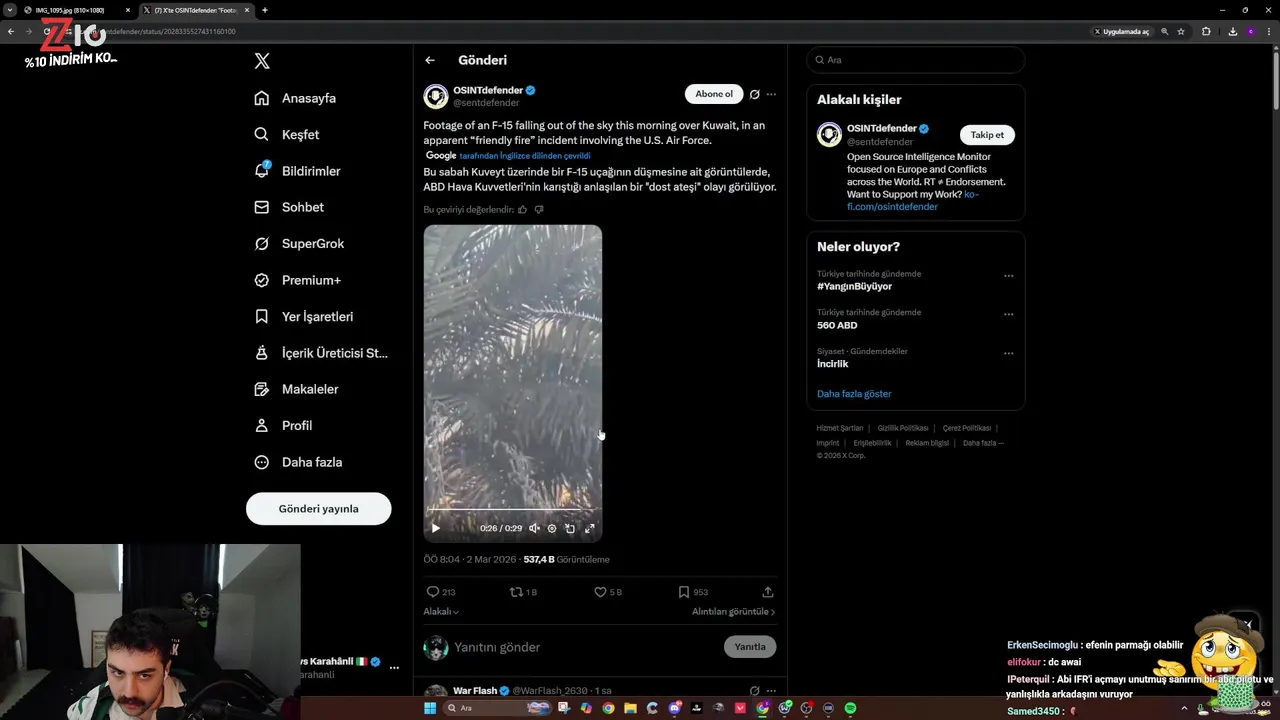Open options for #YangınBüyüyor trend

click(1008, 276)
